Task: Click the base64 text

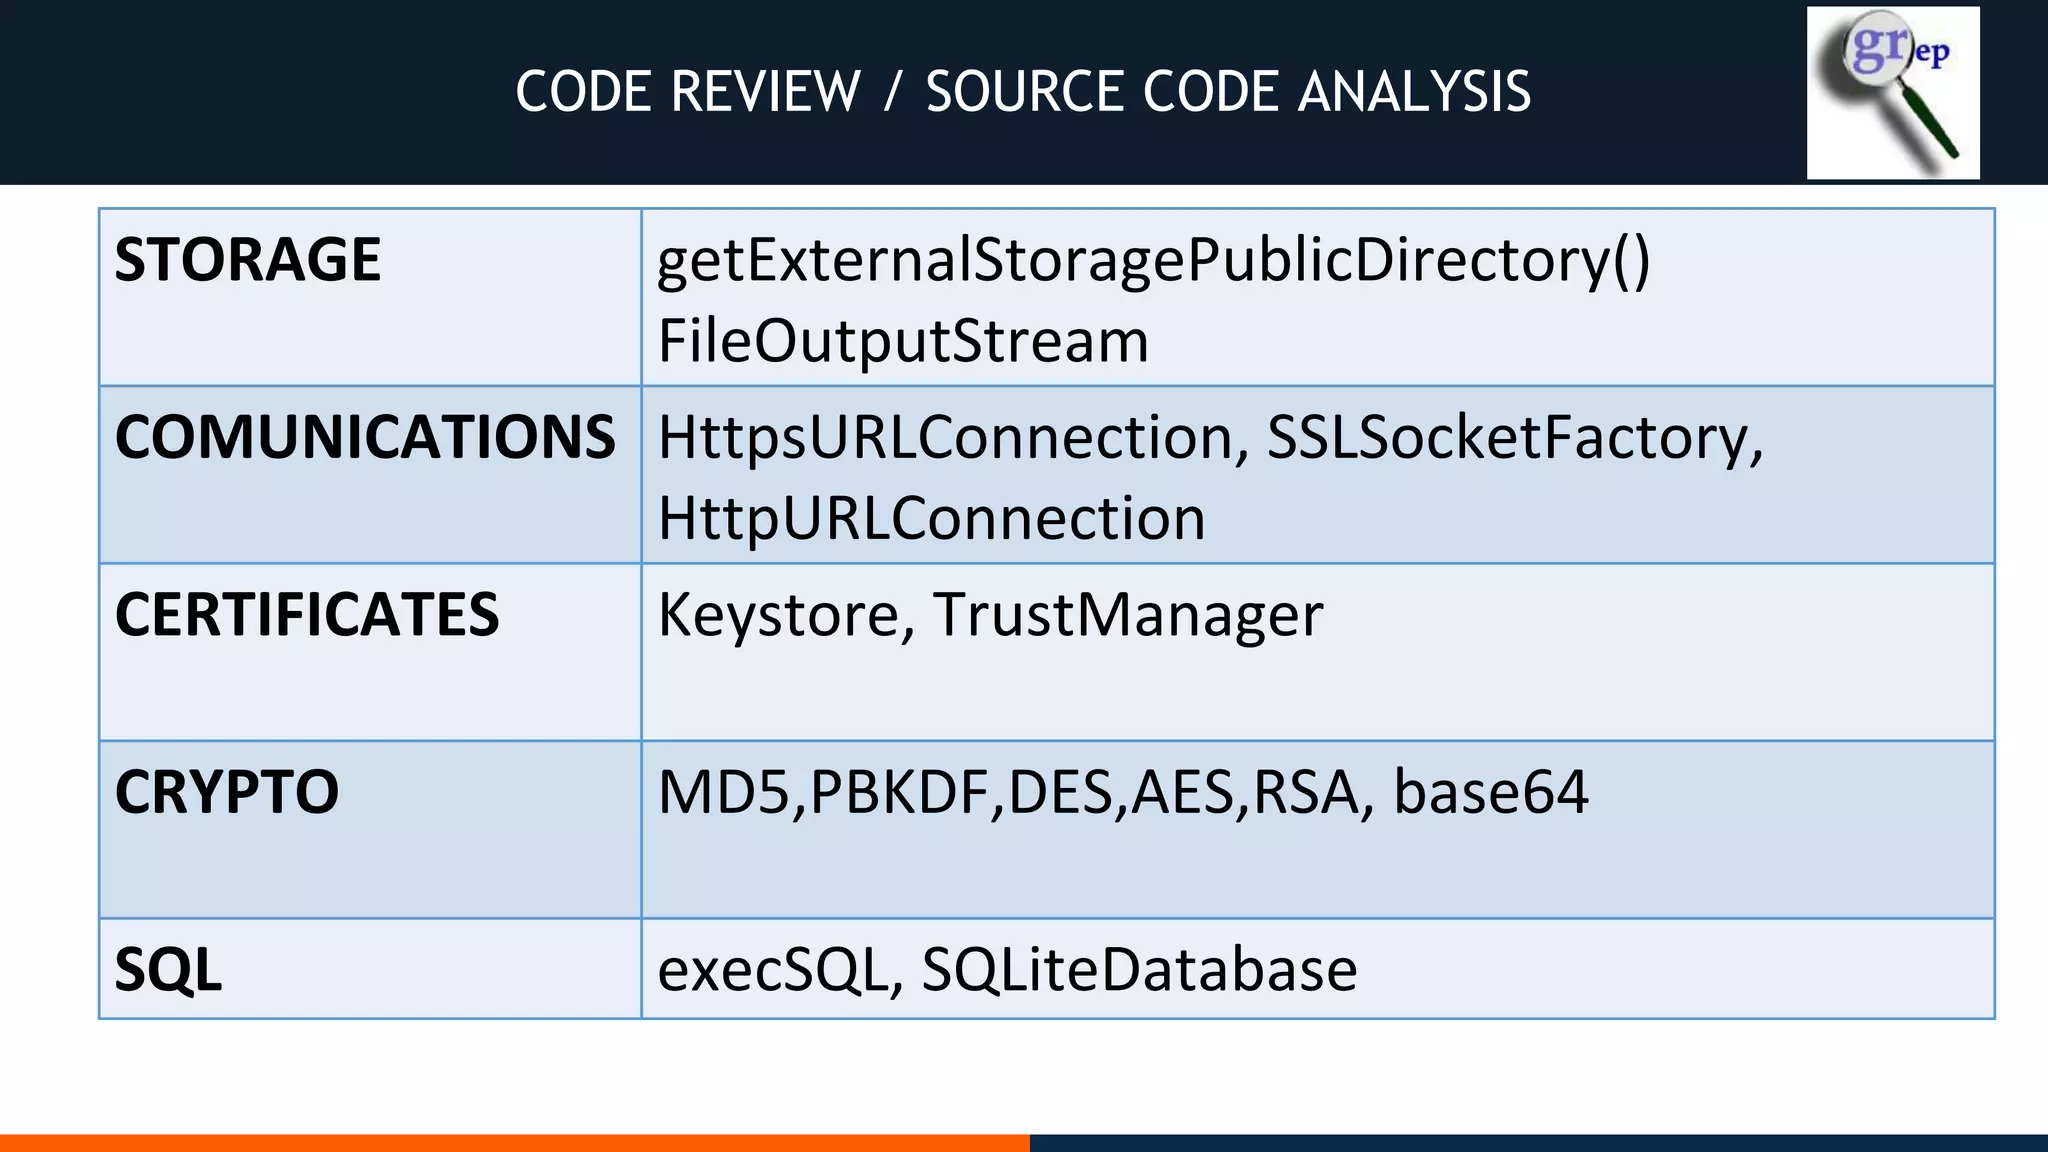Action: point(1490,792)
